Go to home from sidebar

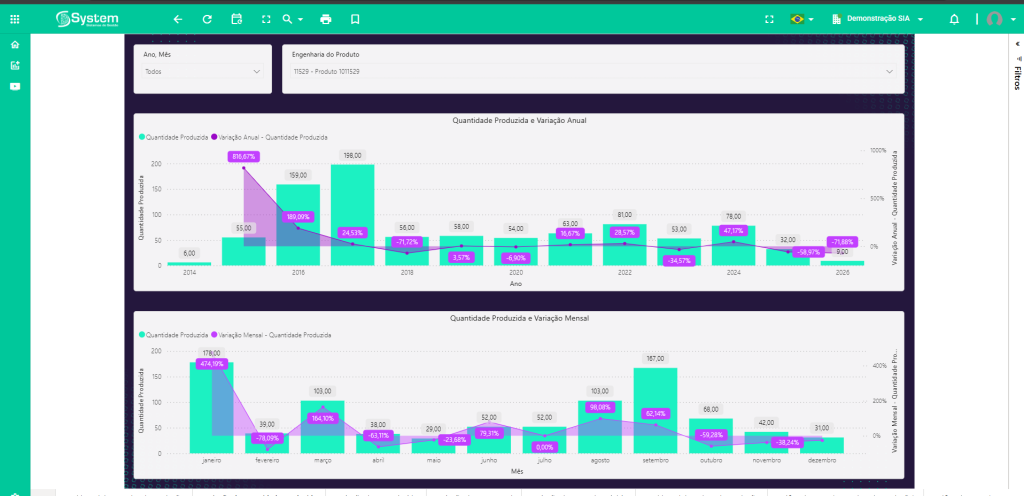[x=14, y=45]
